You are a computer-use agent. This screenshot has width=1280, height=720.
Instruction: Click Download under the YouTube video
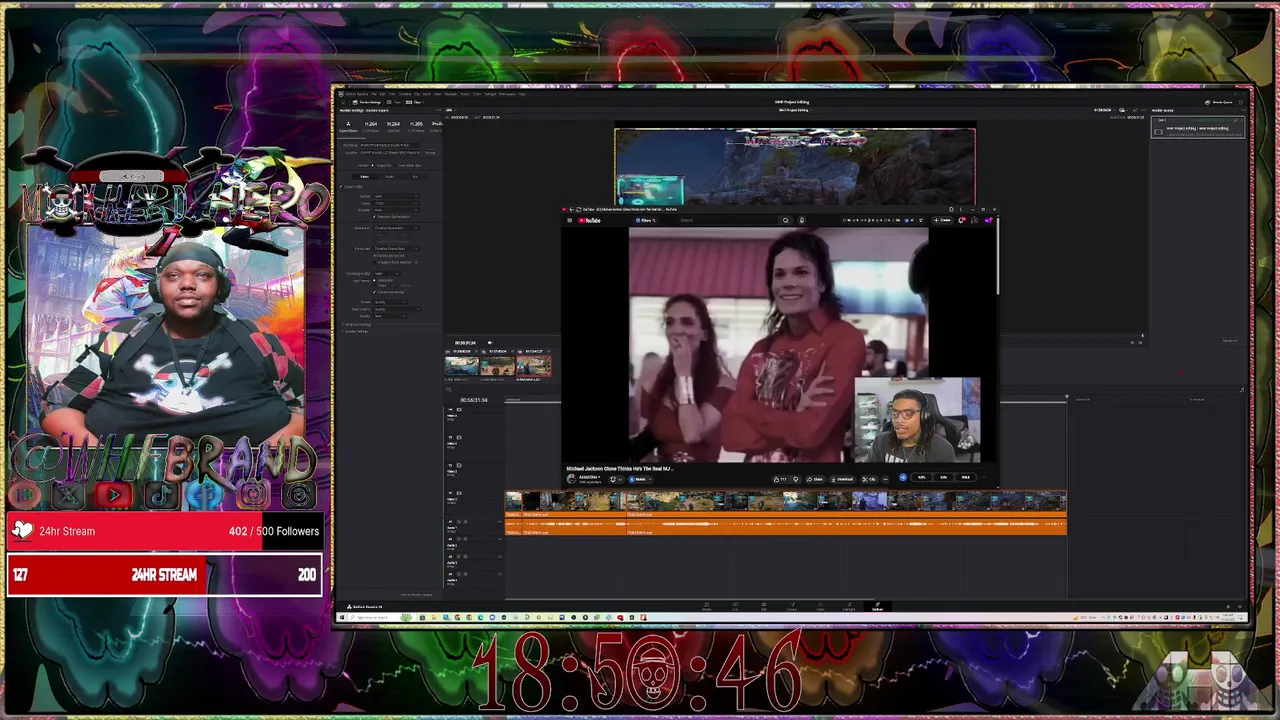(x=842, y=479)
